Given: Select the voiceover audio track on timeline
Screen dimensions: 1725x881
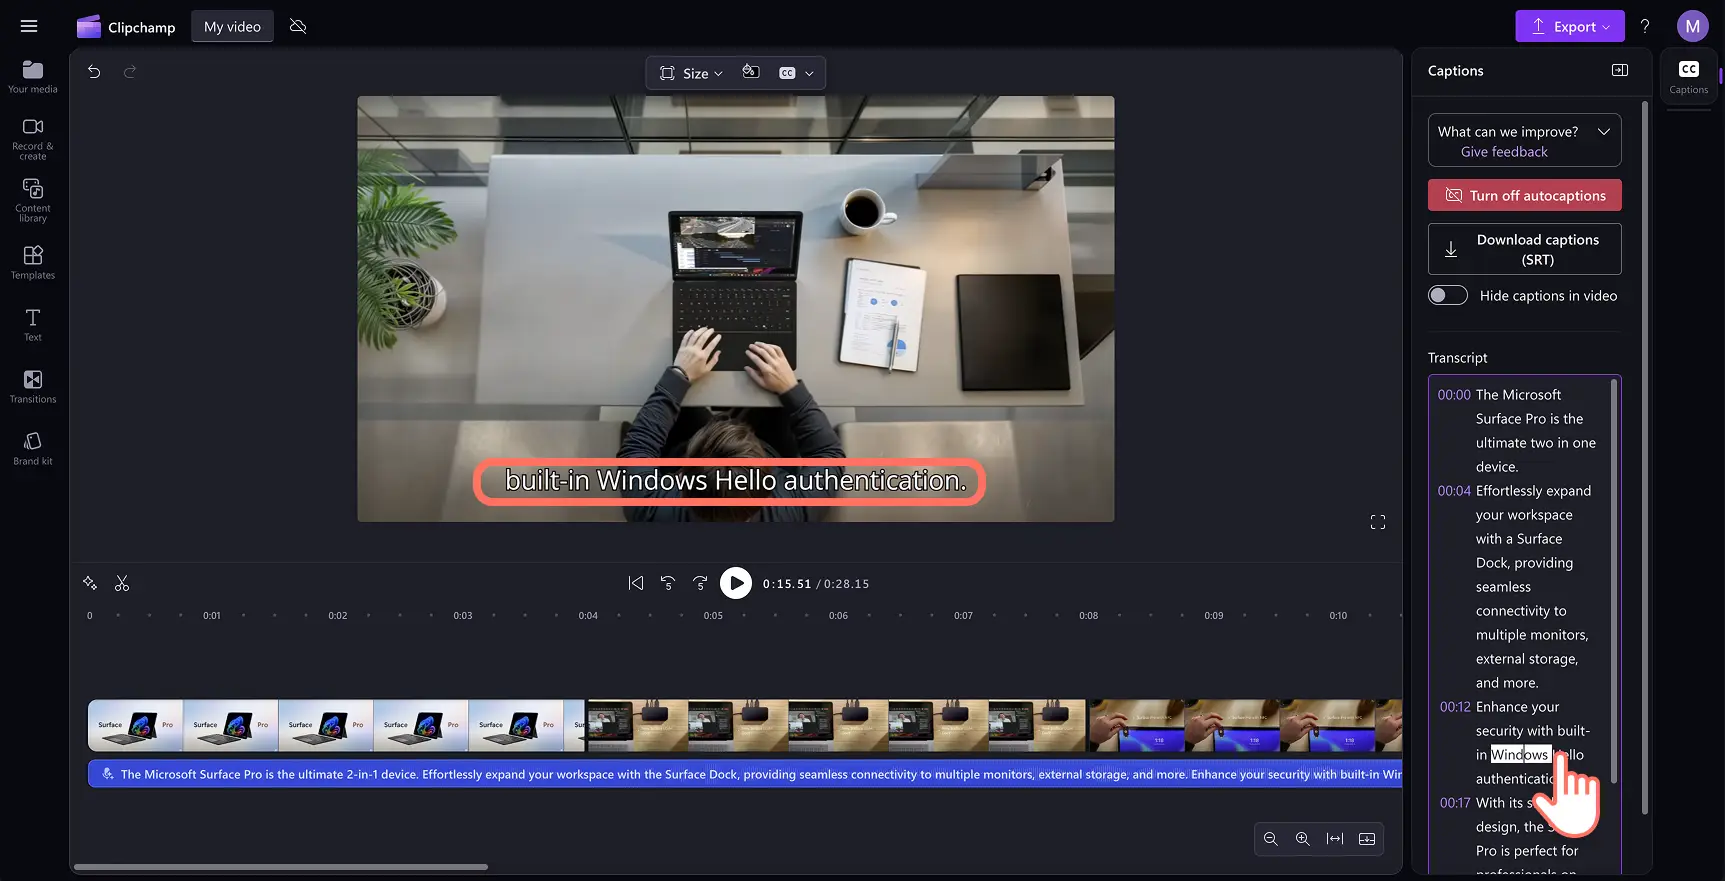Looking at the screenshot, I should coord(745,774).
